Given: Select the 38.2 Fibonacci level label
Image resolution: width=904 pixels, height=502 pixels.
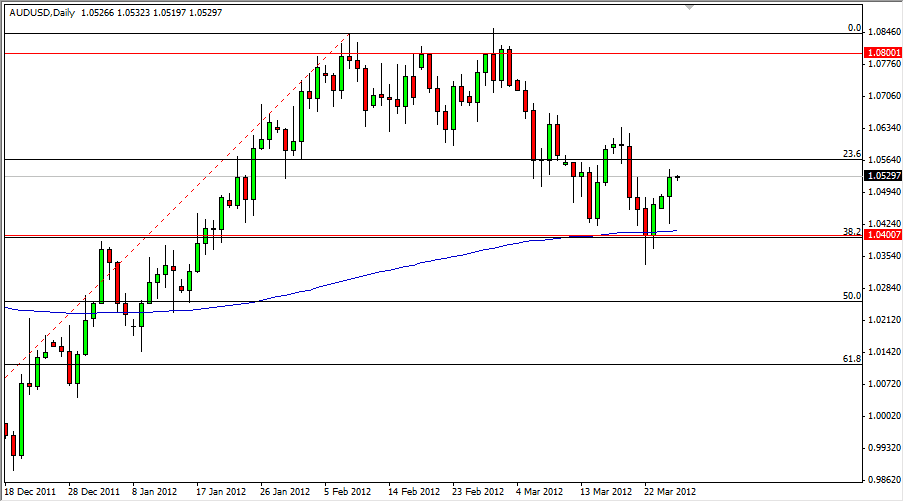Looking at the screenshot, I should pyautogui.click(x=852, y=231).
